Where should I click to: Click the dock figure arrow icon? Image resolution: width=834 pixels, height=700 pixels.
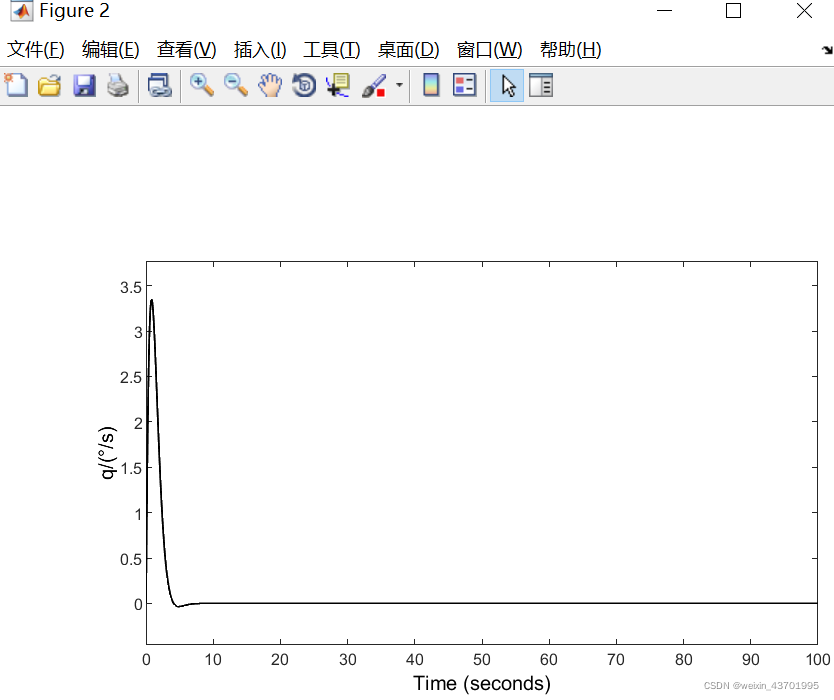(x=827, y=50)
